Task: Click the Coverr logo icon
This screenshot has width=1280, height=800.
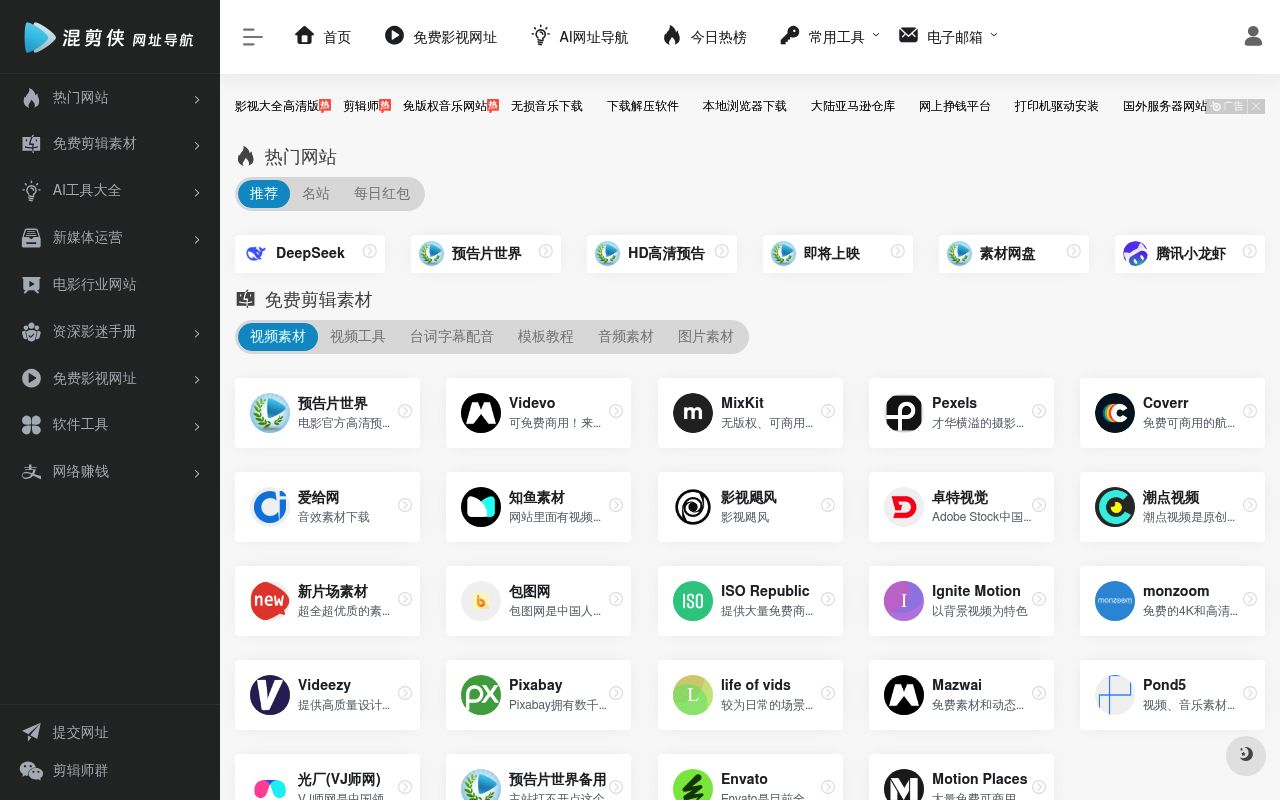Action: point(1115,413)
